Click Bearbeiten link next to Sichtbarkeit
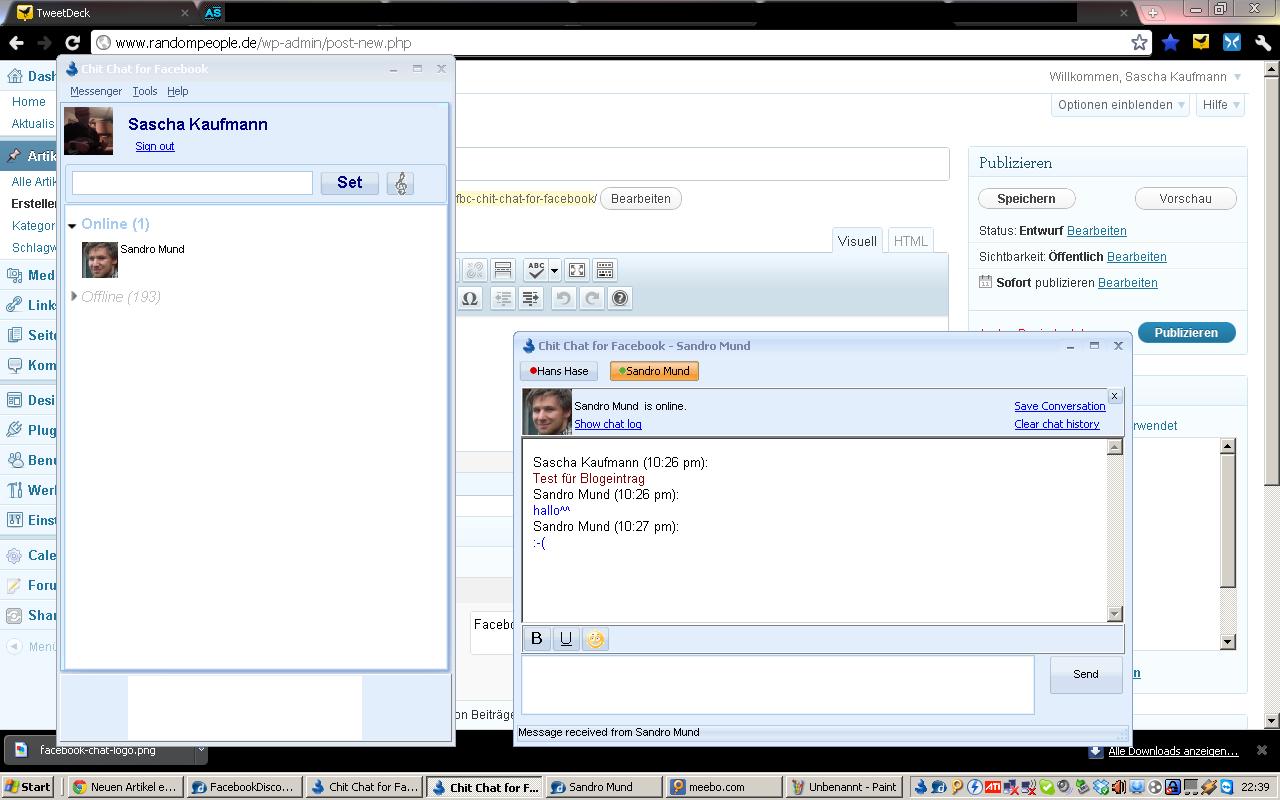Image resolution: width=1280 pixels, height=800 pixels. point(1137,257)
